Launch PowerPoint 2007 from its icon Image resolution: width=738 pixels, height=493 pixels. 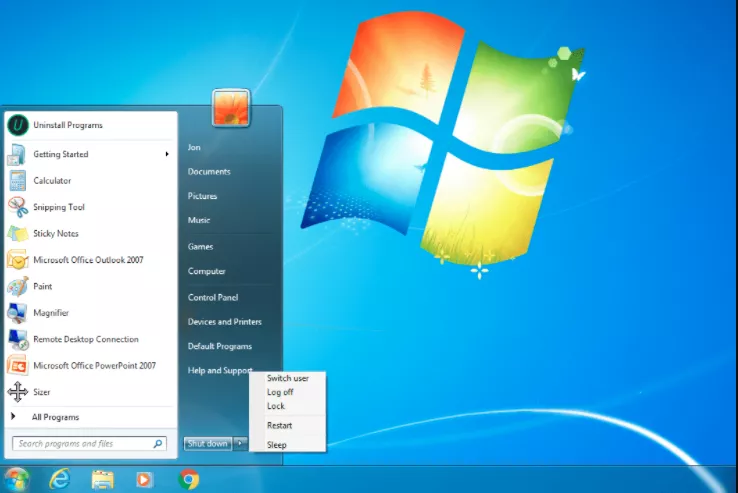pos(18,366)
